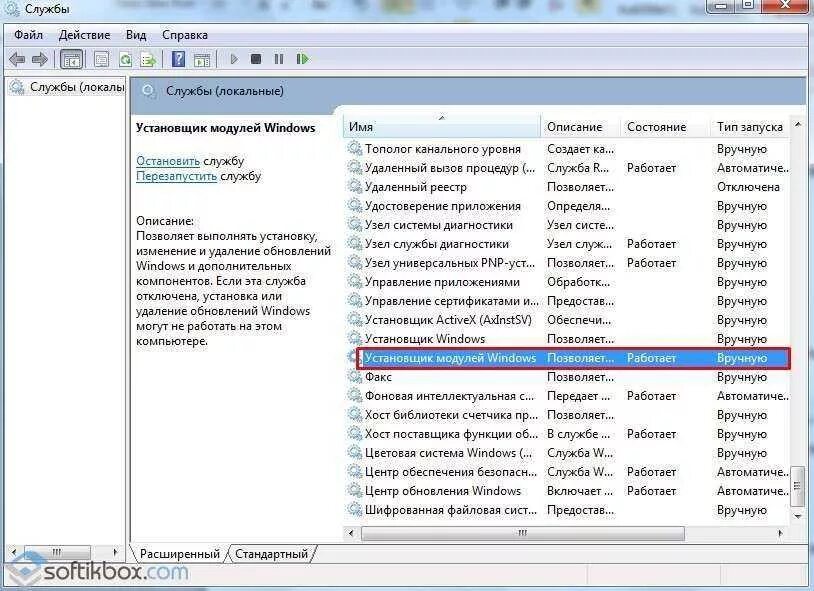Select the Удаленный вызов процедур service
The width and height of the screenshot is (814, 591).
pos(567,168)
